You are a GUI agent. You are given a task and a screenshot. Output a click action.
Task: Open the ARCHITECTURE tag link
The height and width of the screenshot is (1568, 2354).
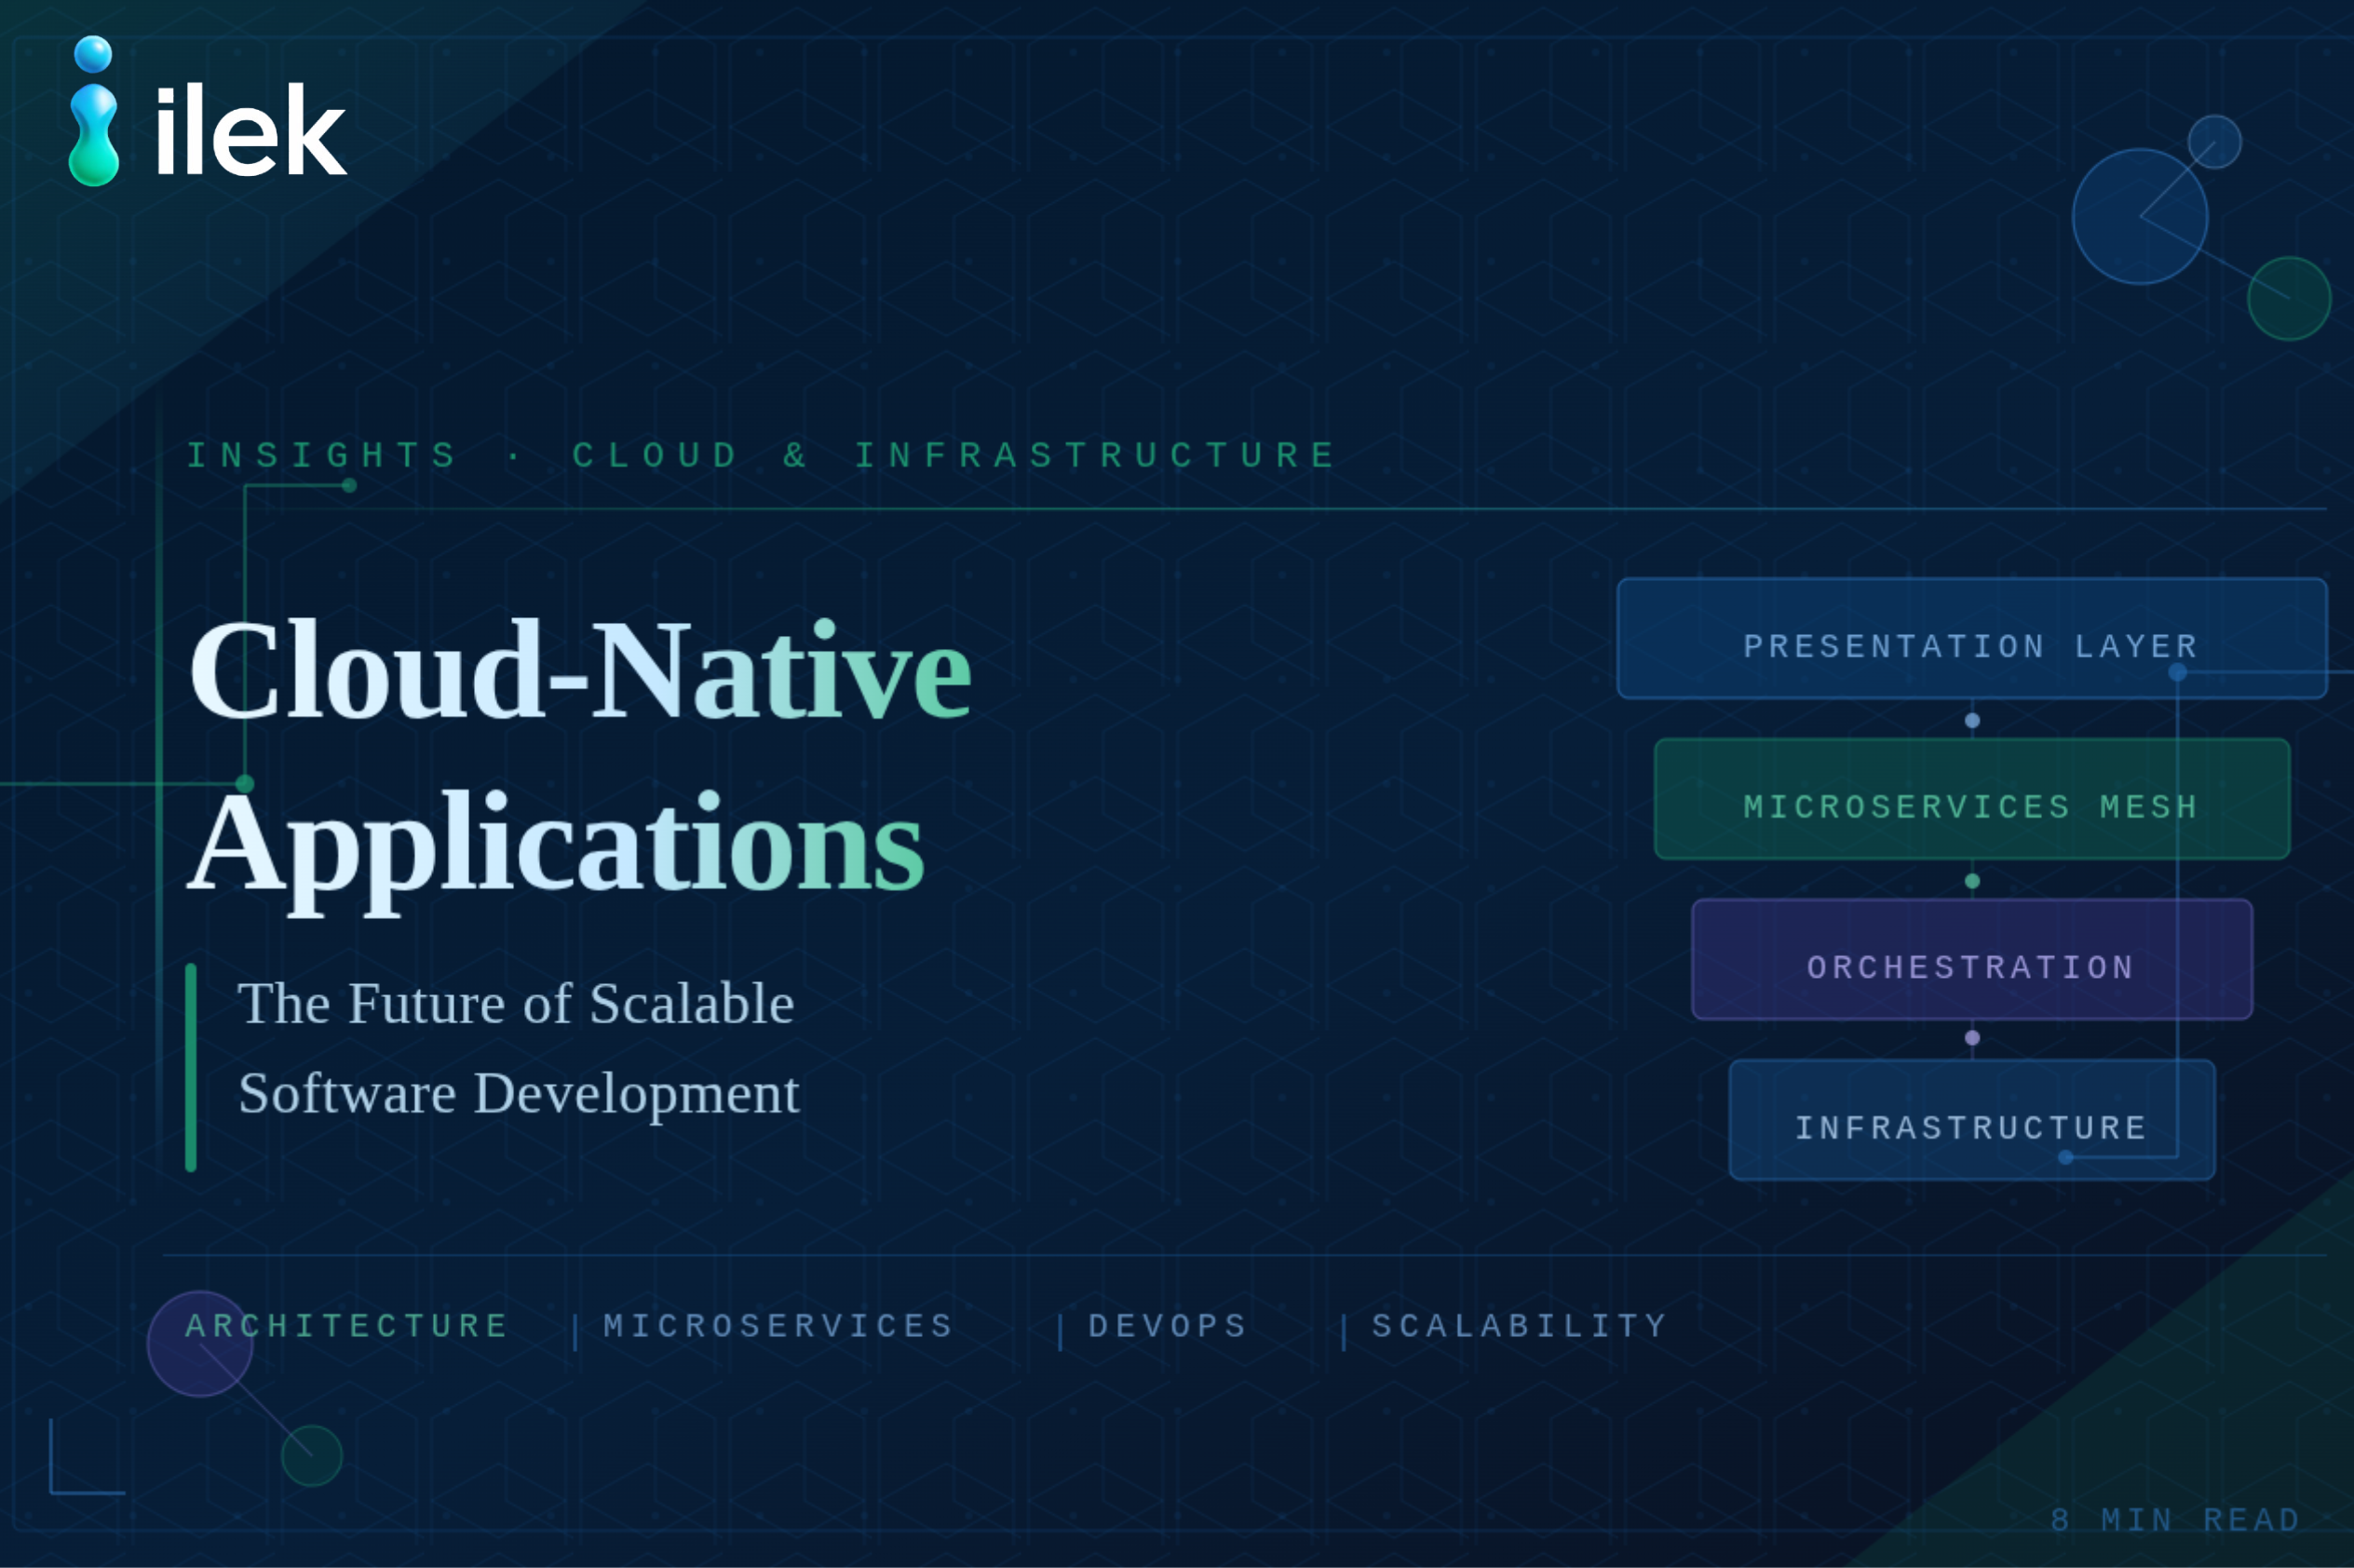[x=346, y=1326]
